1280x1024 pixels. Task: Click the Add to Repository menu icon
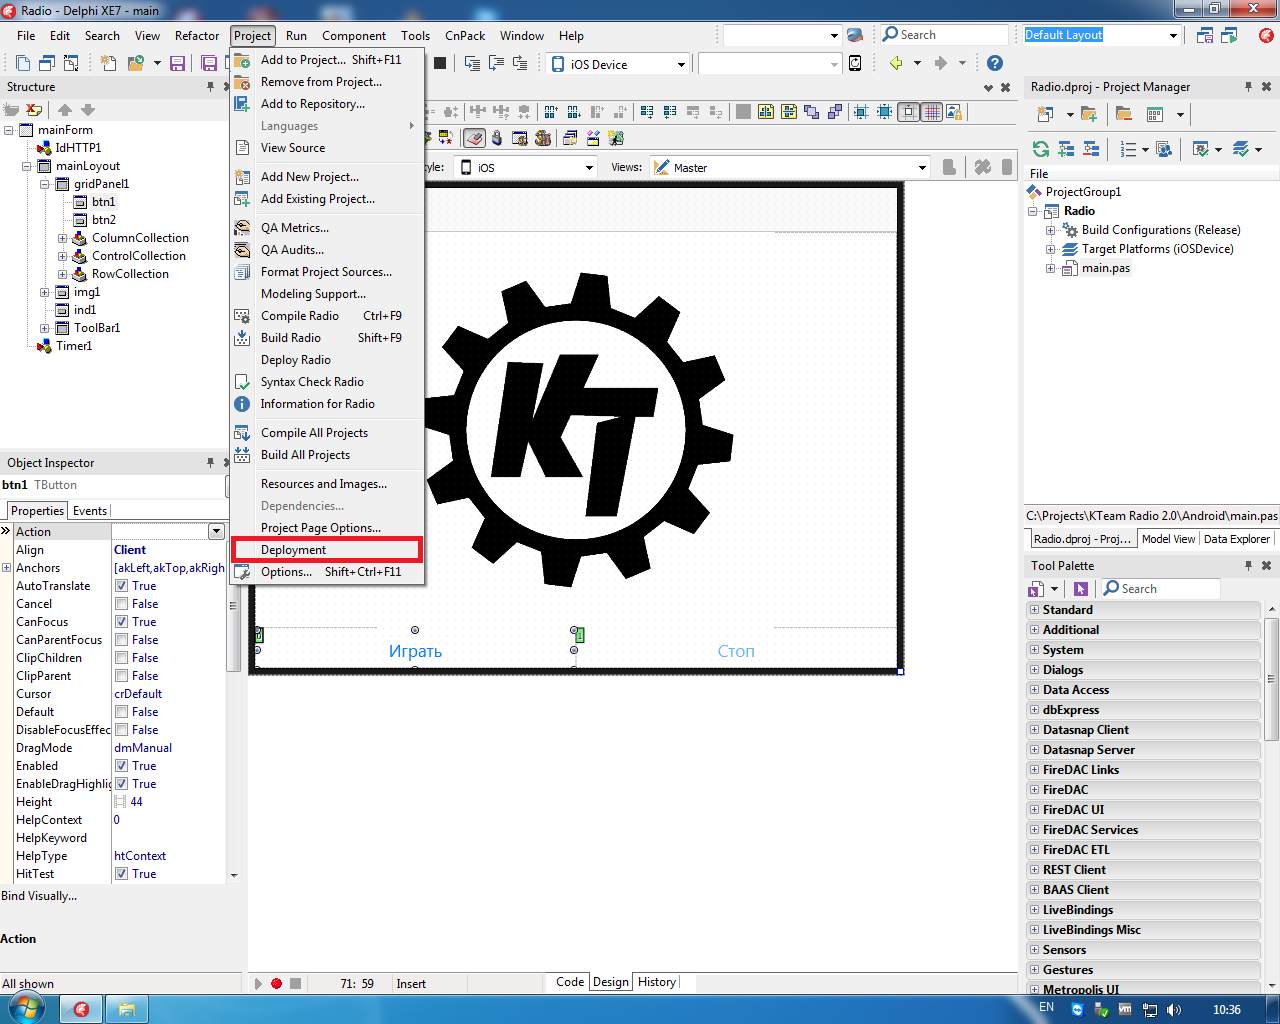(x=242, y=104)
